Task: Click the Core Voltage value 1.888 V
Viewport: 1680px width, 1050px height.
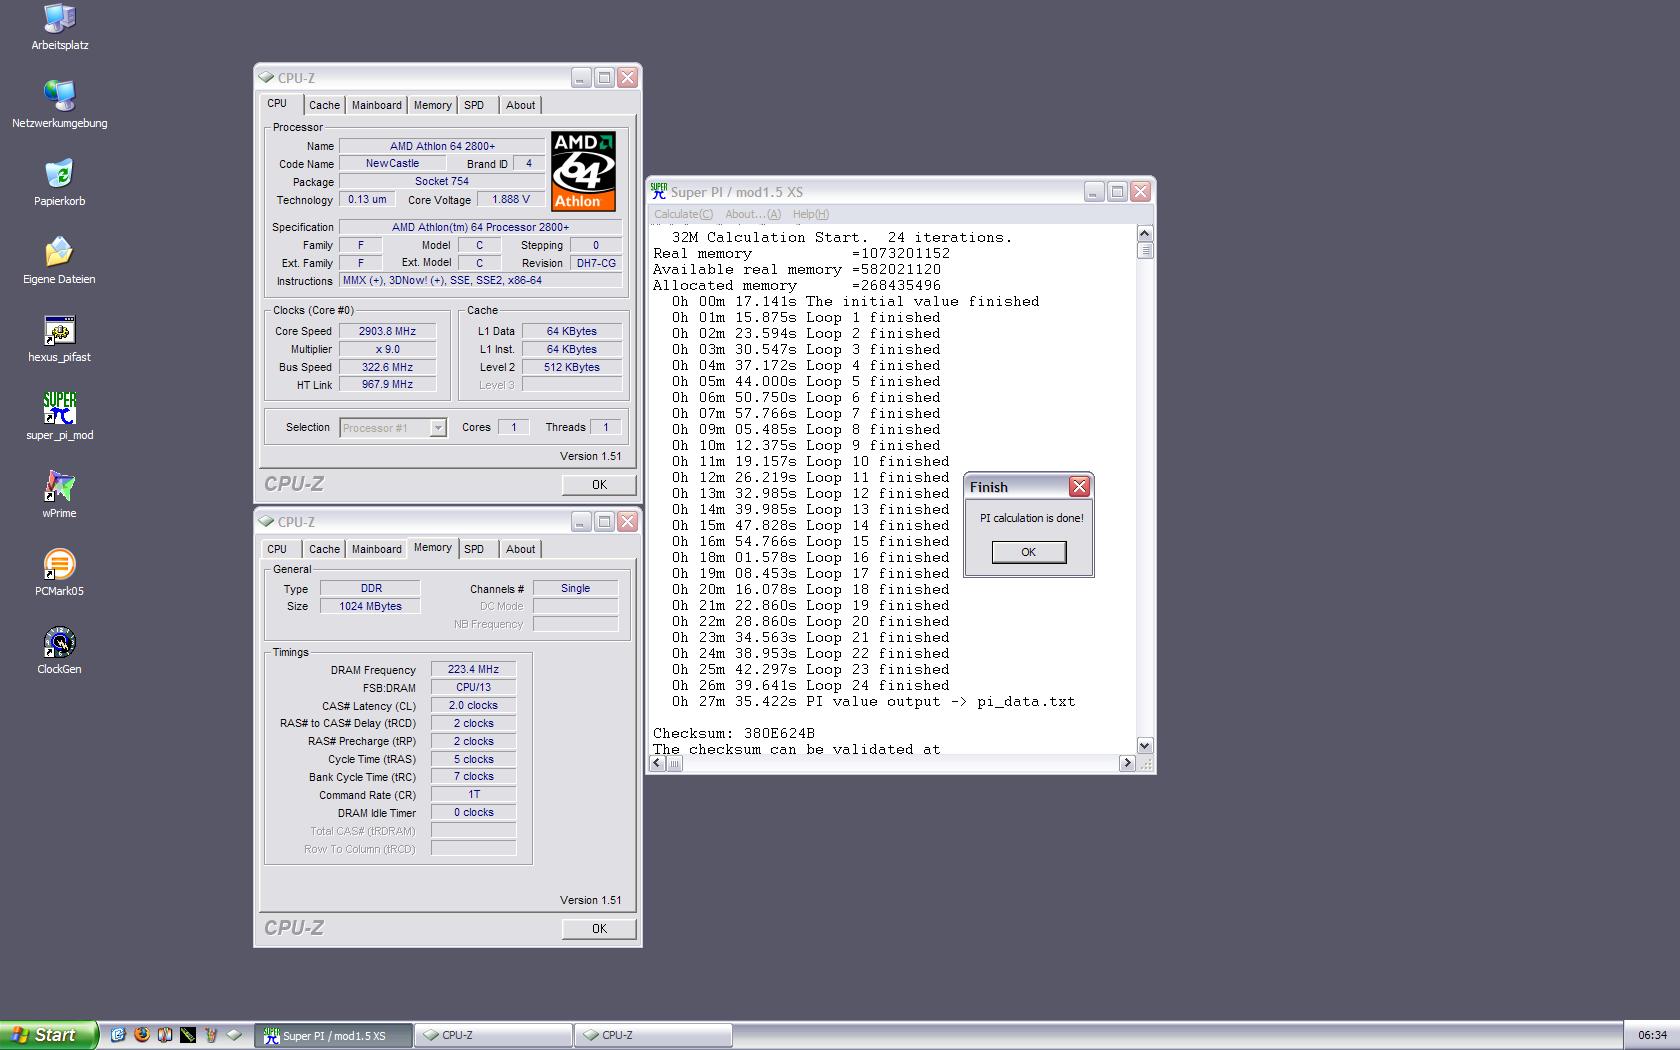Action: click(511, 199)
